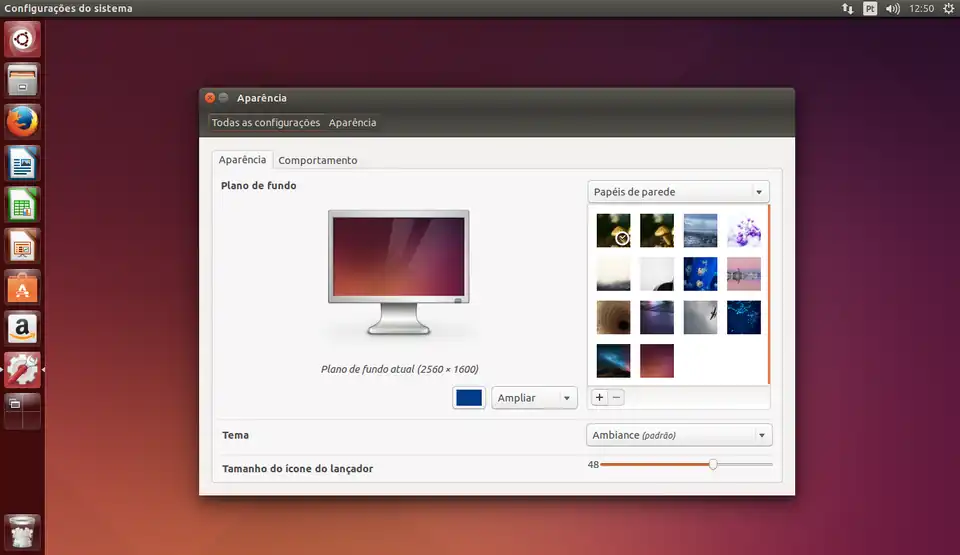This screenshot has width=960, height=555.
Task: Select the grey bird silhouette wallpaper
Action: coord(700,317)
